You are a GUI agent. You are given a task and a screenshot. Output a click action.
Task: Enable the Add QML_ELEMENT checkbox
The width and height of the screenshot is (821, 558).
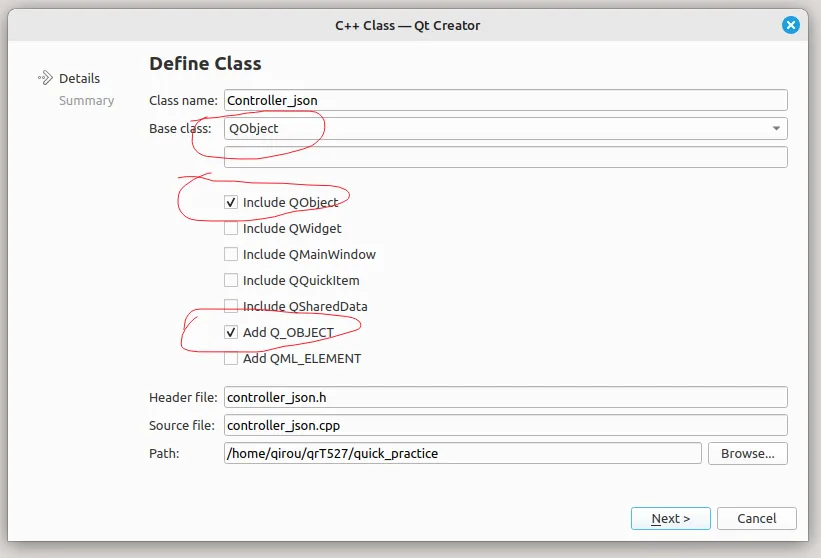pyautogui.click(x=231, y=359)
